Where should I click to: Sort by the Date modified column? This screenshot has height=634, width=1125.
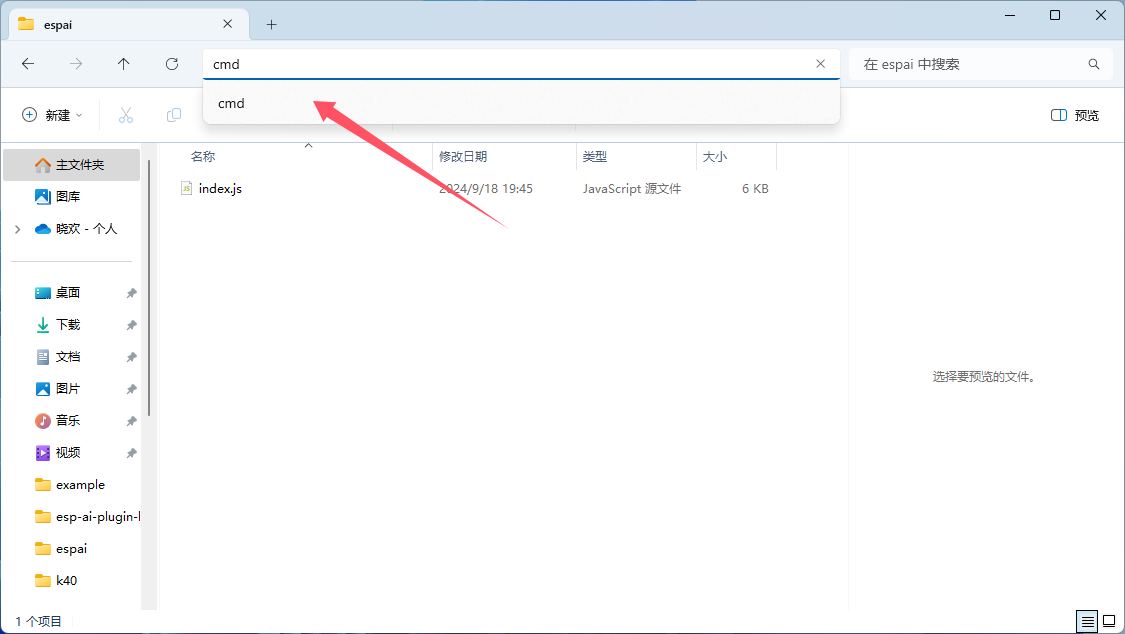pos(464,157)
